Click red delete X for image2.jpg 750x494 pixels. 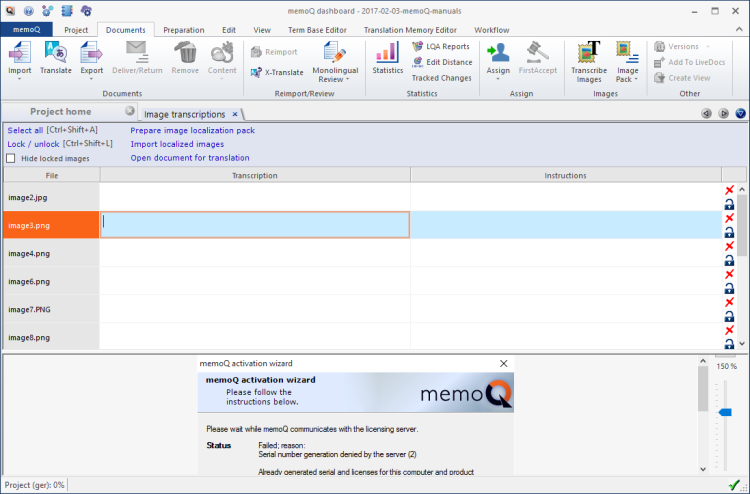(x=729, y=189)
